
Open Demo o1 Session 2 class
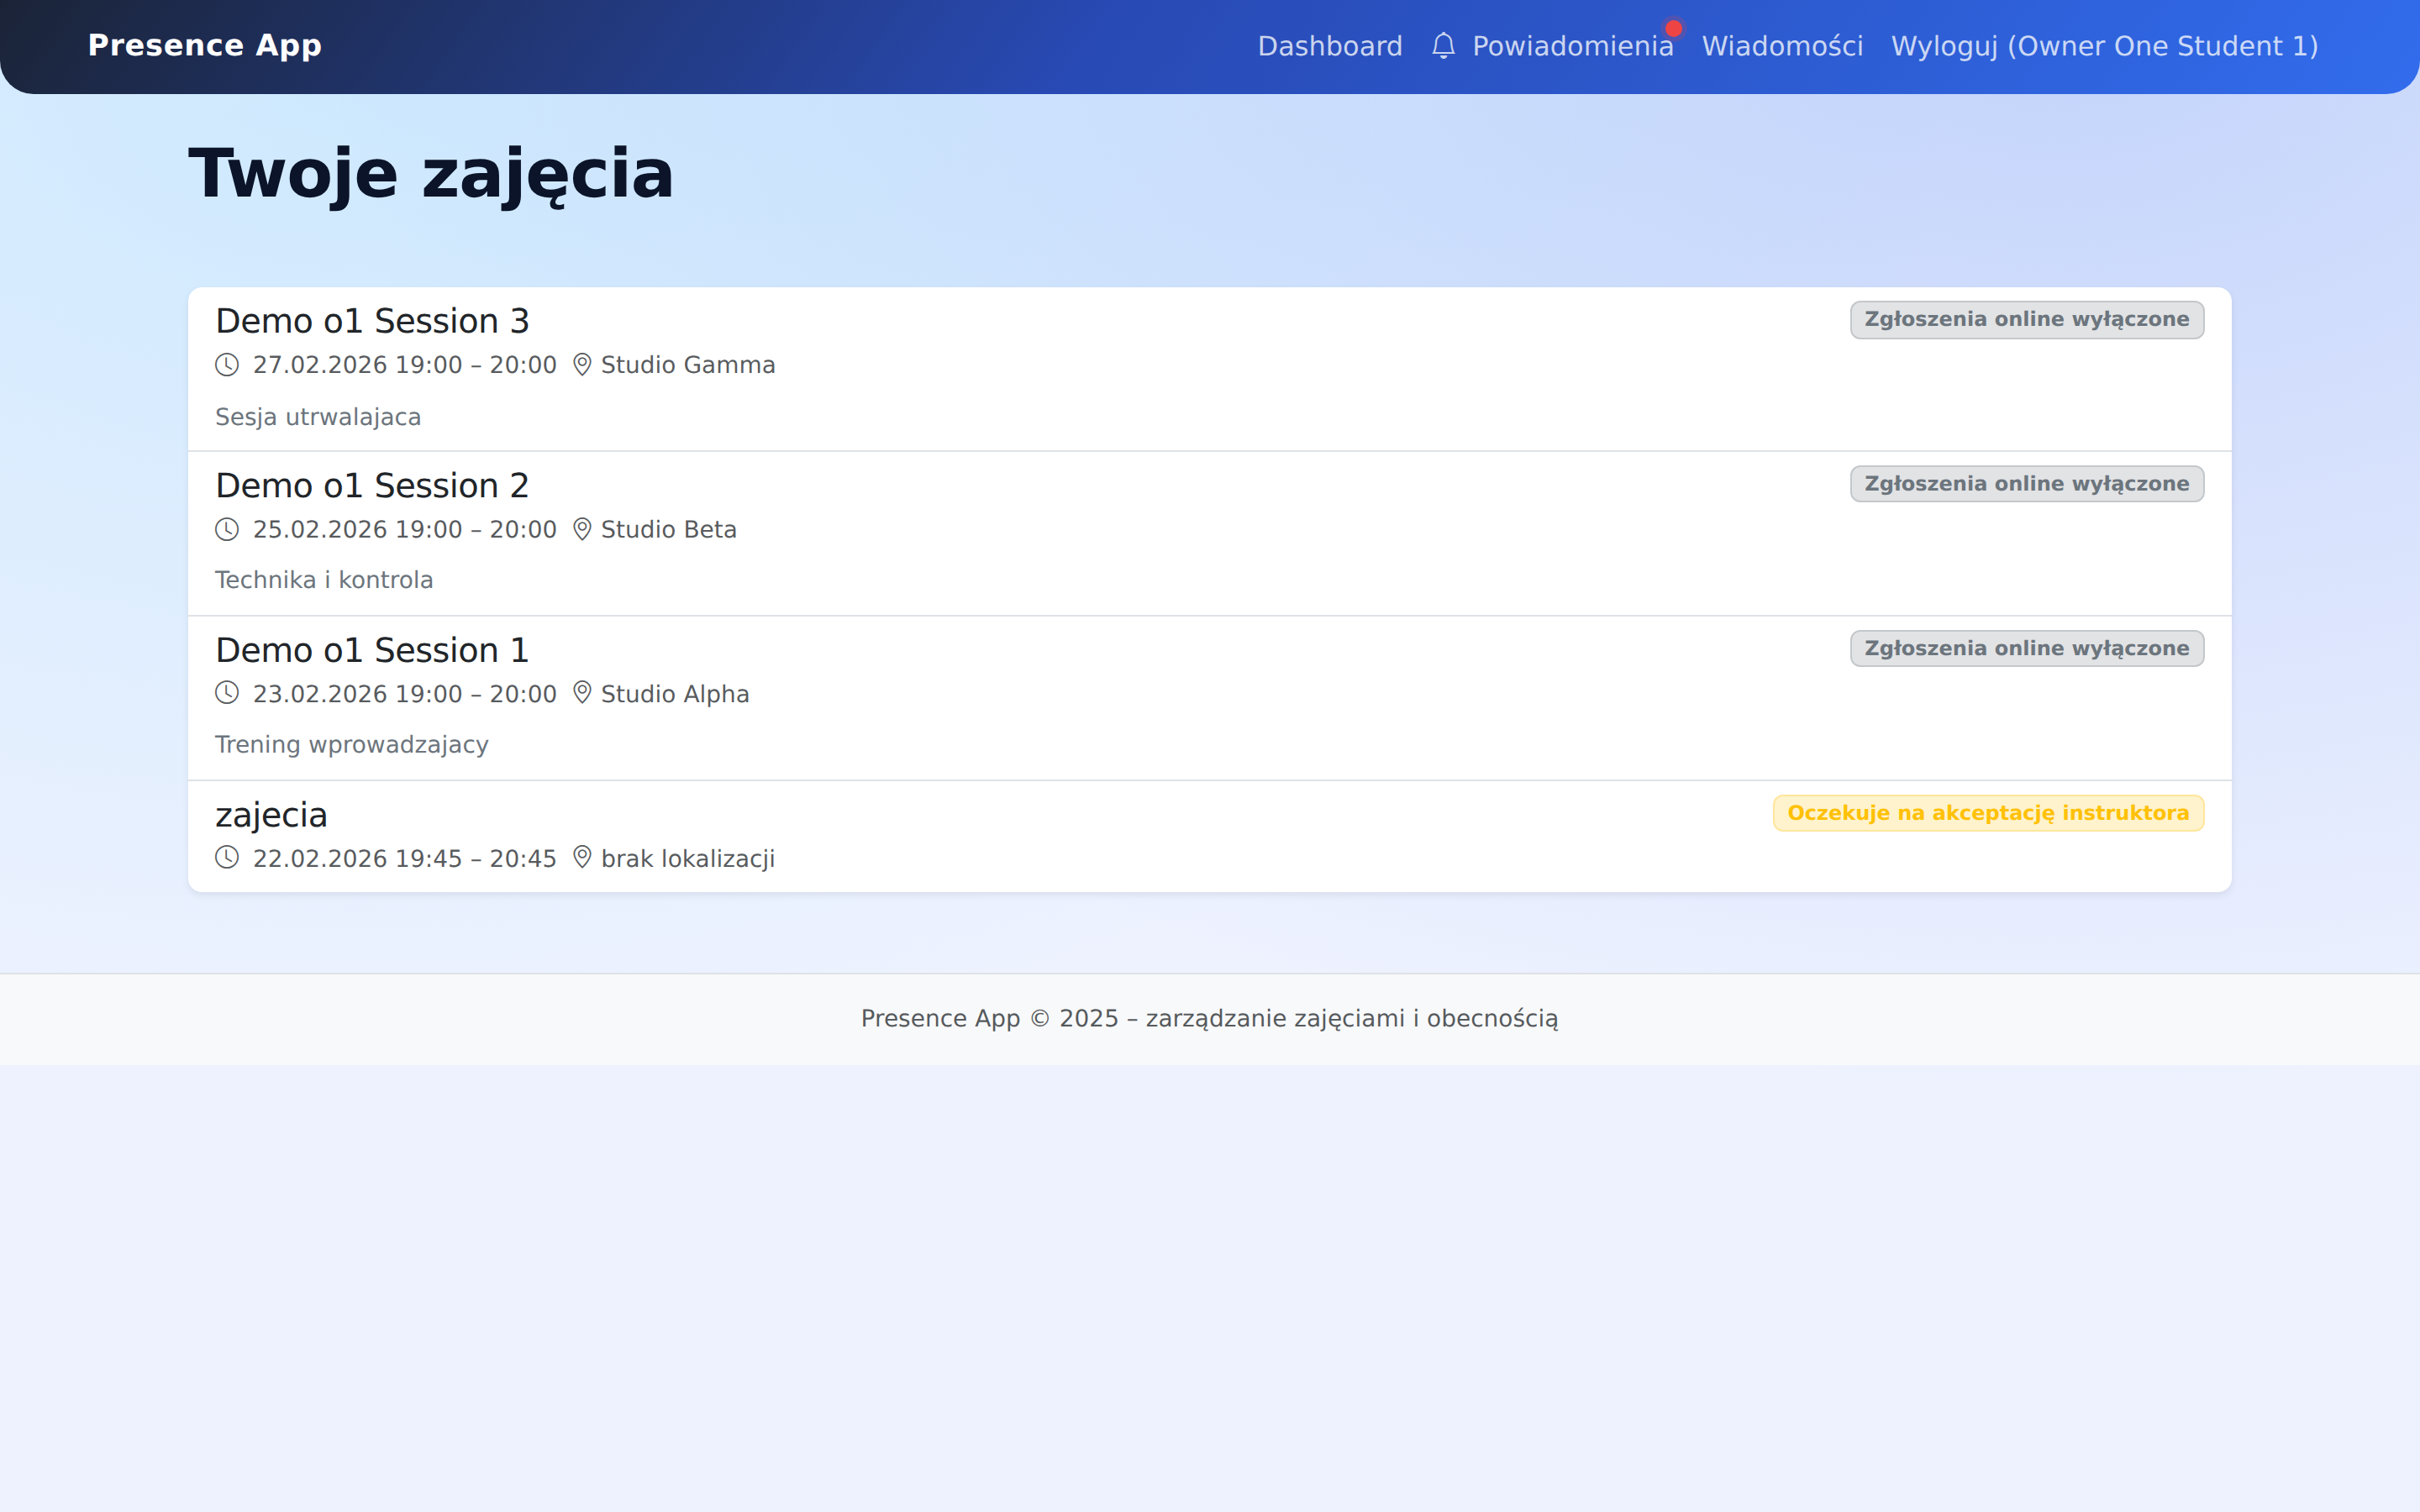(372, 486)
